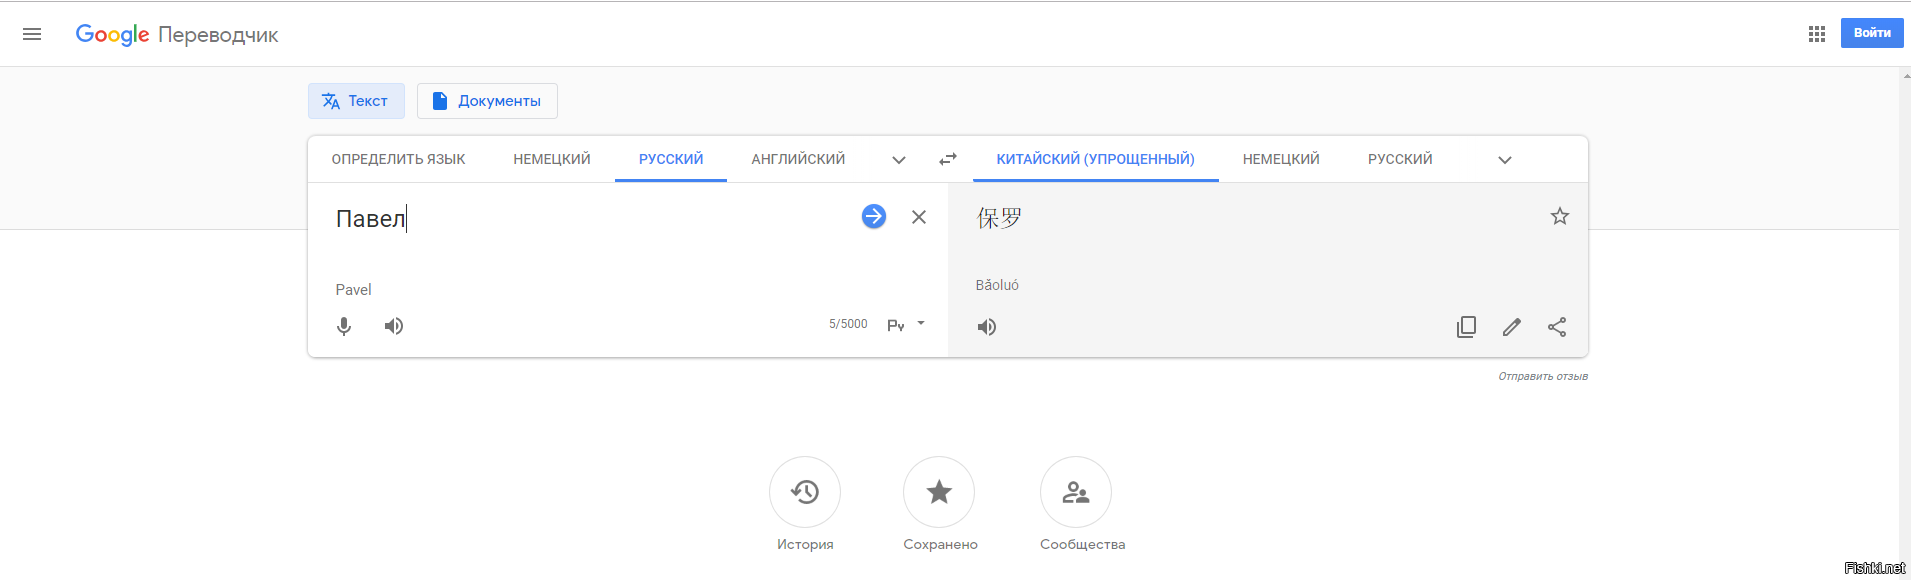Share the translation
Image resolution: width=1911 pixels, height=580 pixels.
coord(1557,327)
